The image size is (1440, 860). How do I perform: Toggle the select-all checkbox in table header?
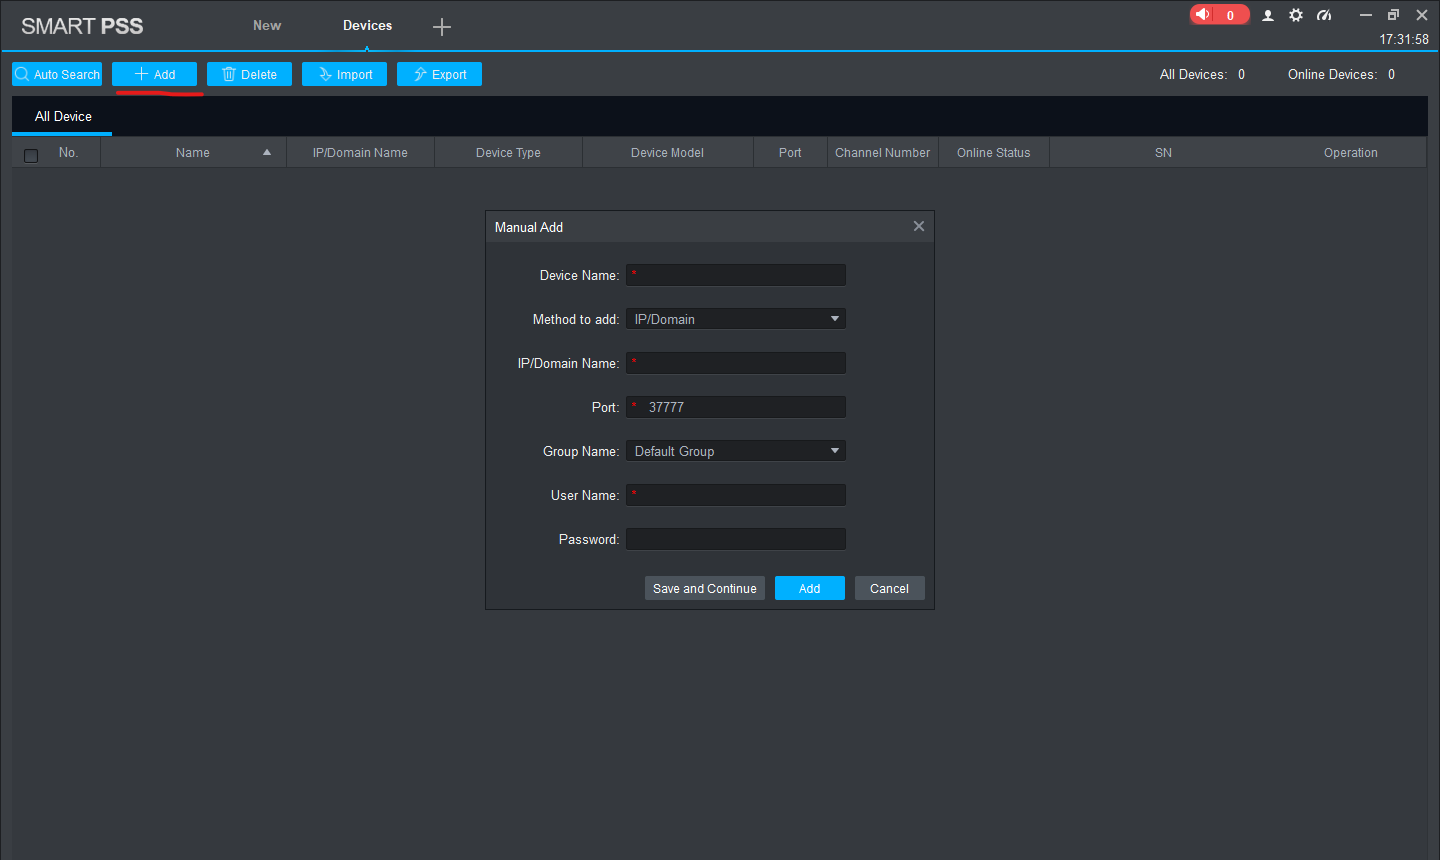coord(31,155)
